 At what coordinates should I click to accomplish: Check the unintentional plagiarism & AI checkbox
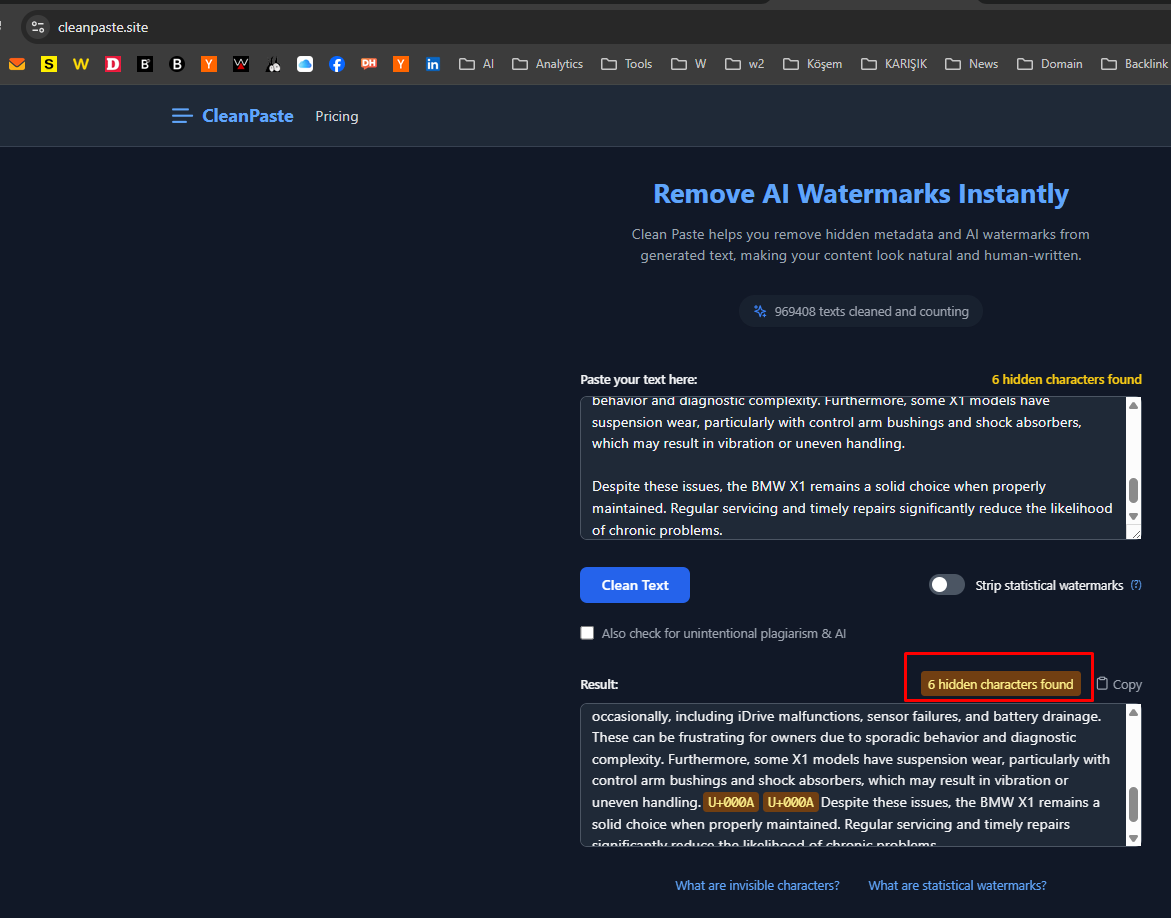[587, 633]
